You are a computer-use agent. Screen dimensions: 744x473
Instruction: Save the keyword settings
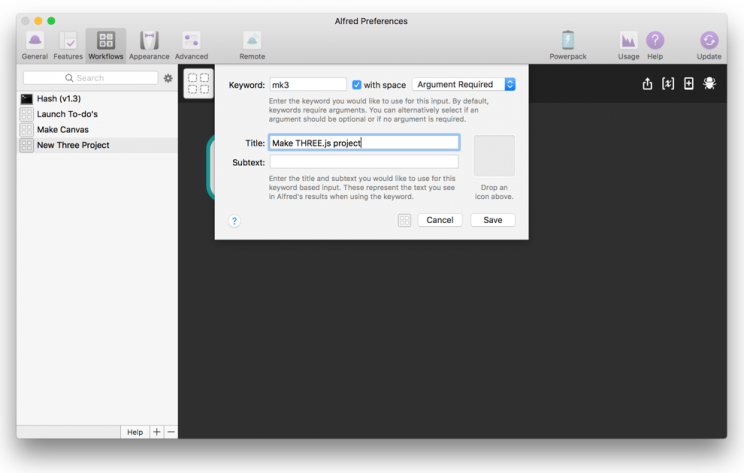point(493,220)
